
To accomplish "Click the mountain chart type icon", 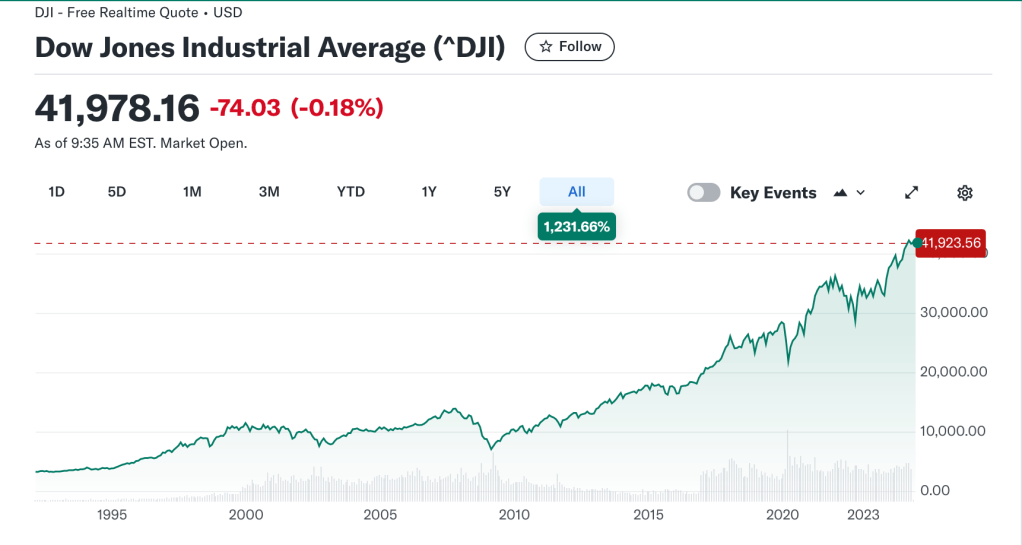I will (x=840, y=193).
